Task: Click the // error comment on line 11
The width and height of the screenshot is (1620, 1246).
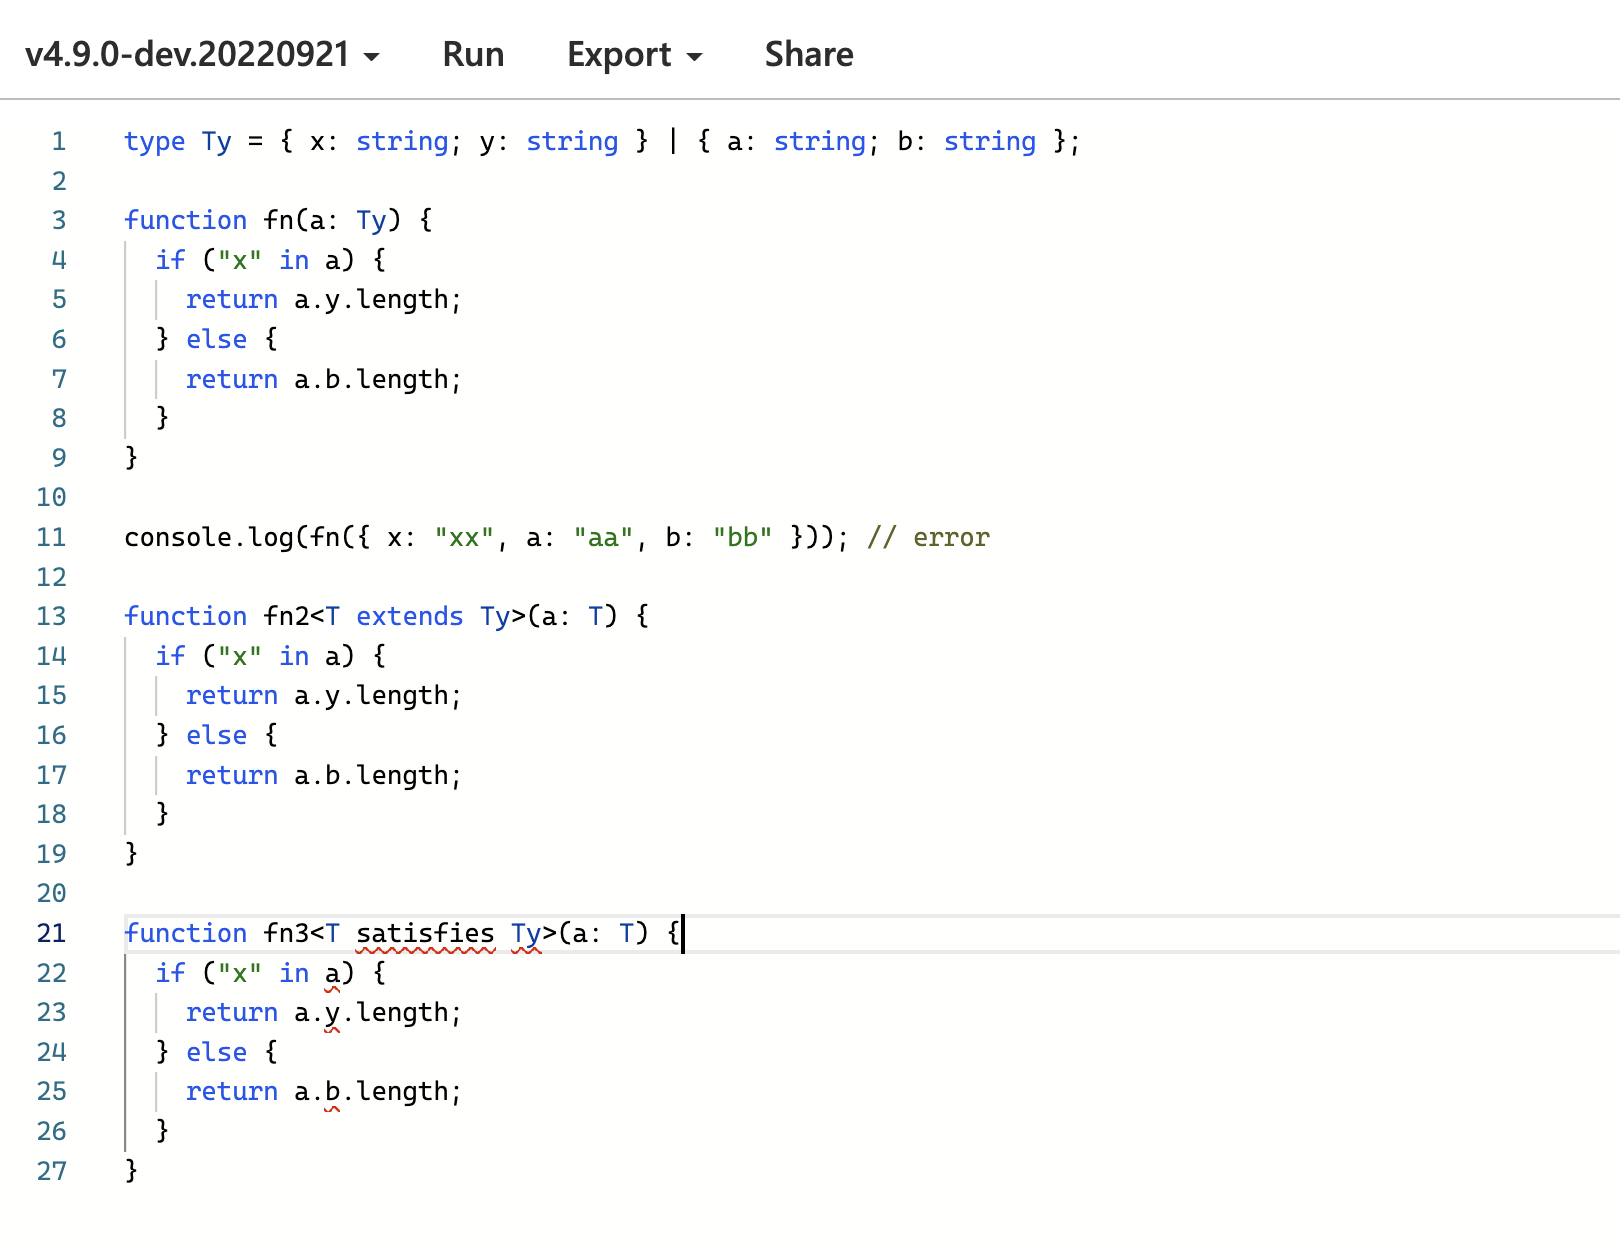Action: 930,537
